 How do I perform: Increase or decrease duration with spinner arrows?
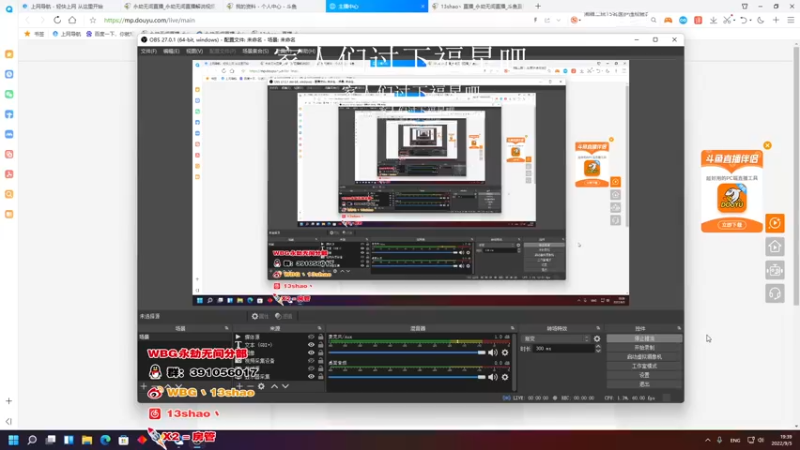pyautogui.click(x=598, y=349)
